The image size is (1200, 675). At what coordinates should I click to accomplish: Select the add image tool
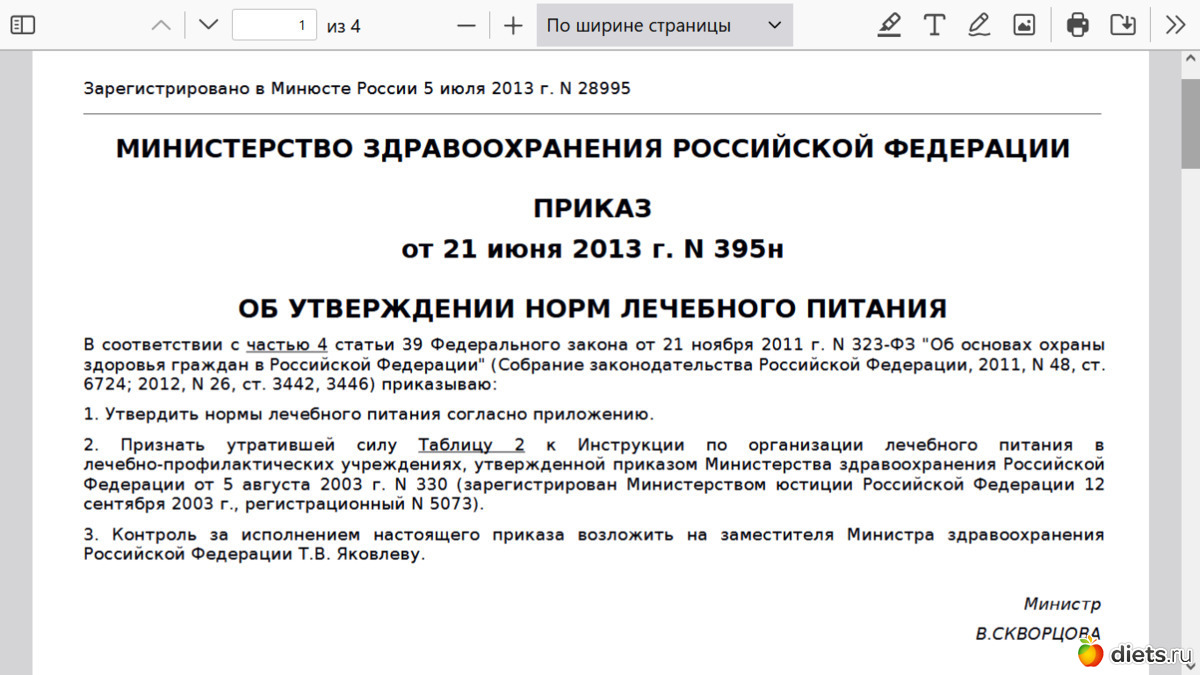pyautogui.click(x=1024, y=25)
